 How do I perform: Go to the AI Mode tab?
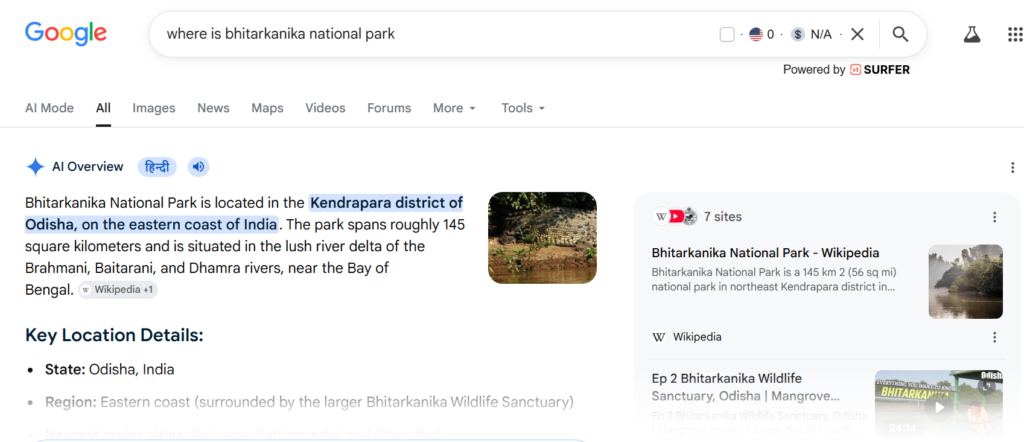tap(50, 108)
